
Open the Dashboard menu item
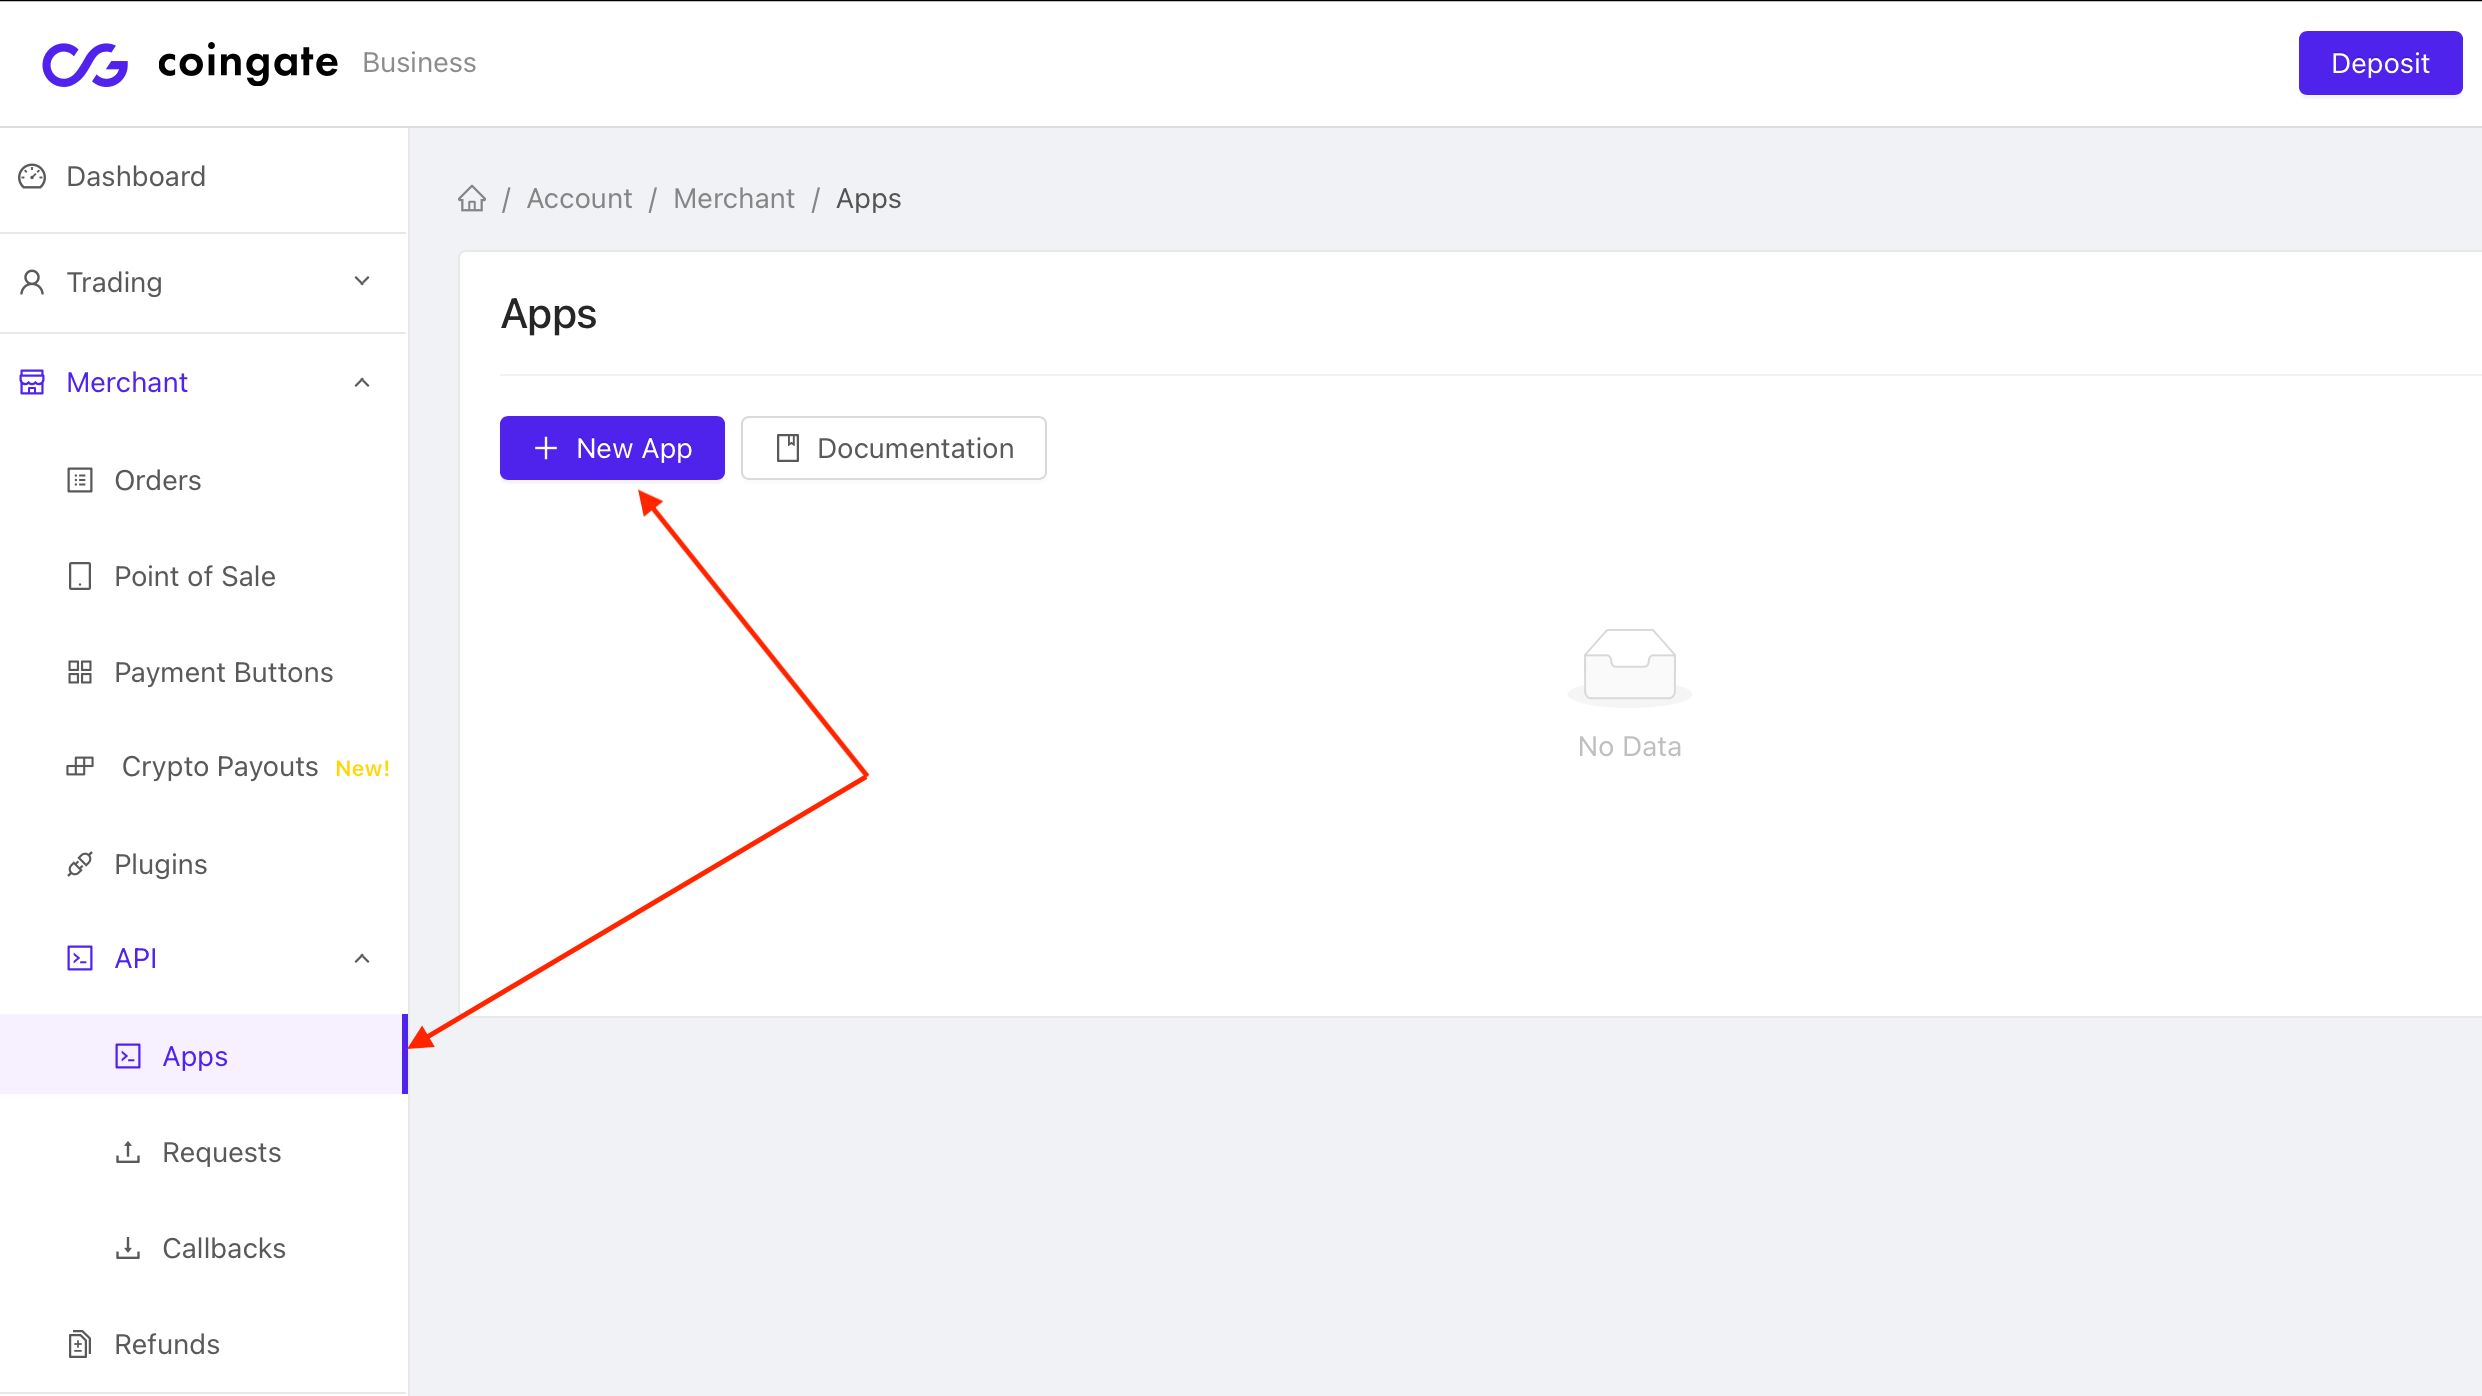coord(204,176)
